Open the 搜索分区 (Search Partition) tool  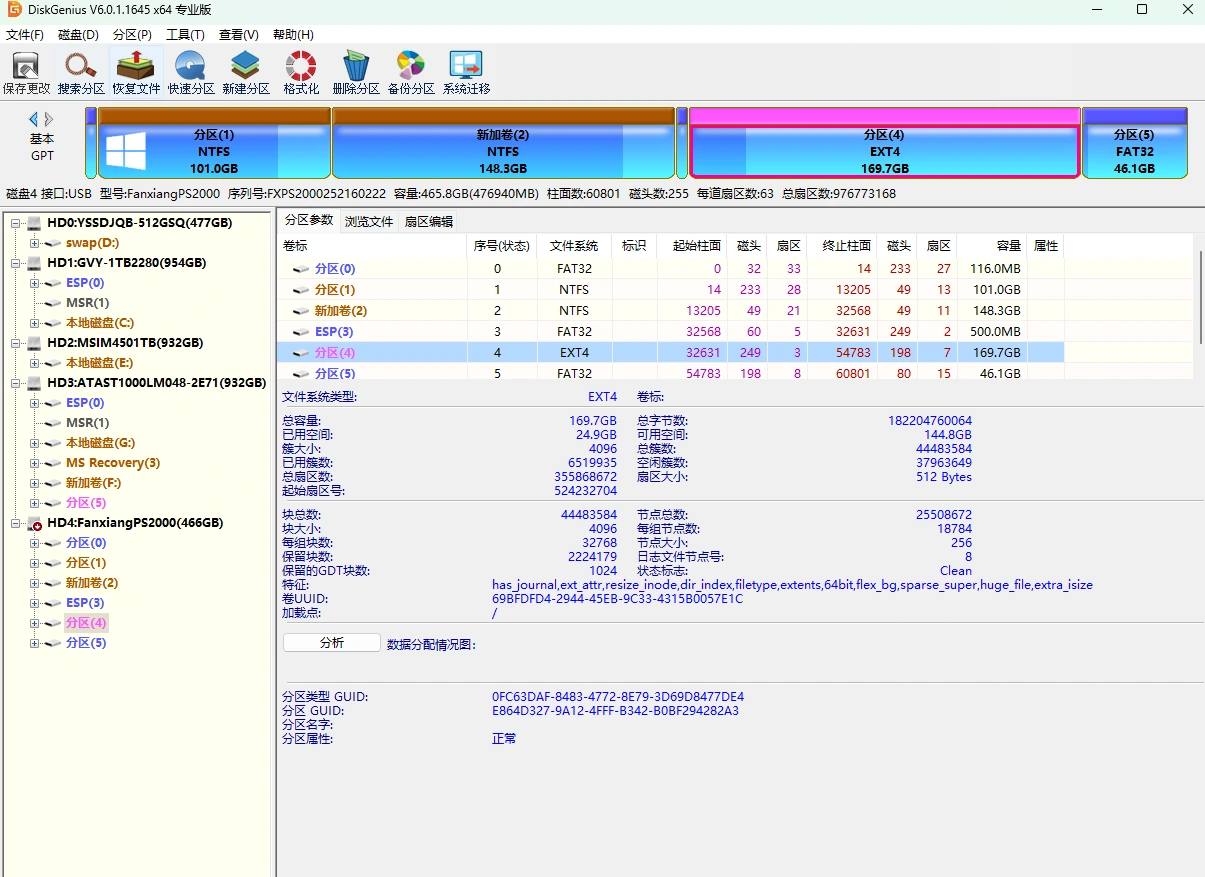click(x=80, y=70)
